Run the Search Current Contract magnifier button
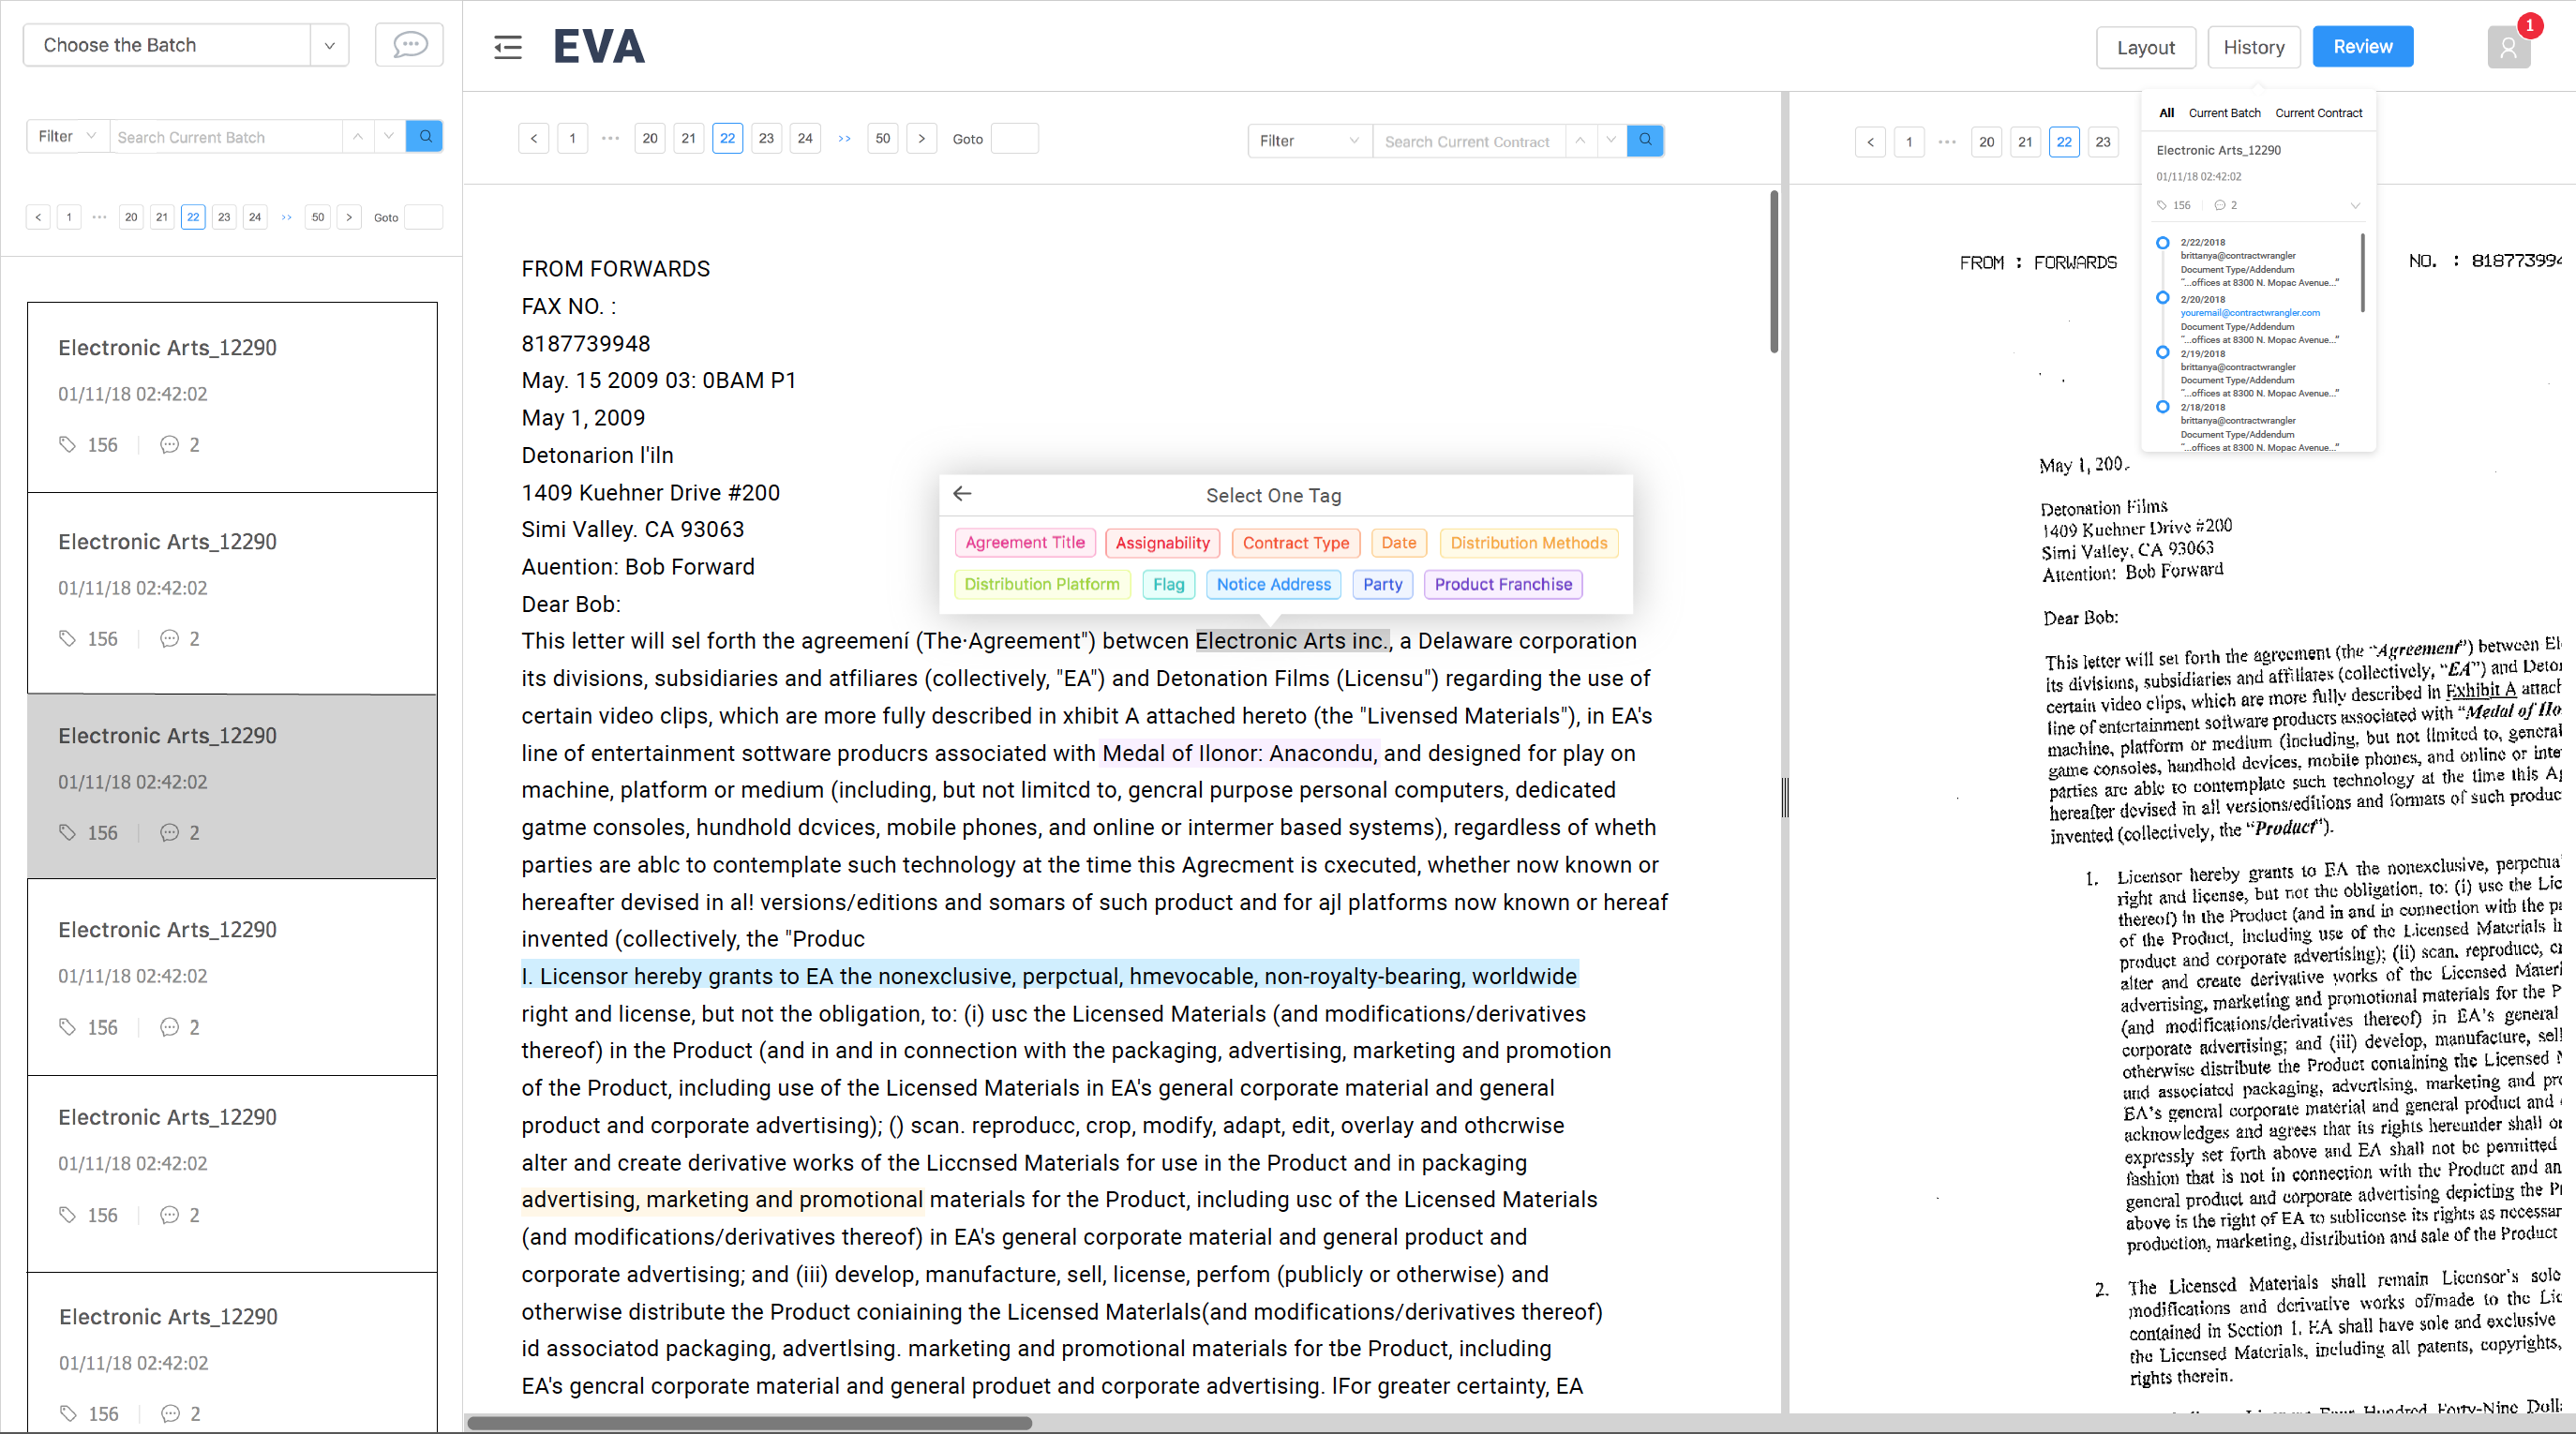Viewport: 2576px width, 1434px height. (x=1645, y=141)
